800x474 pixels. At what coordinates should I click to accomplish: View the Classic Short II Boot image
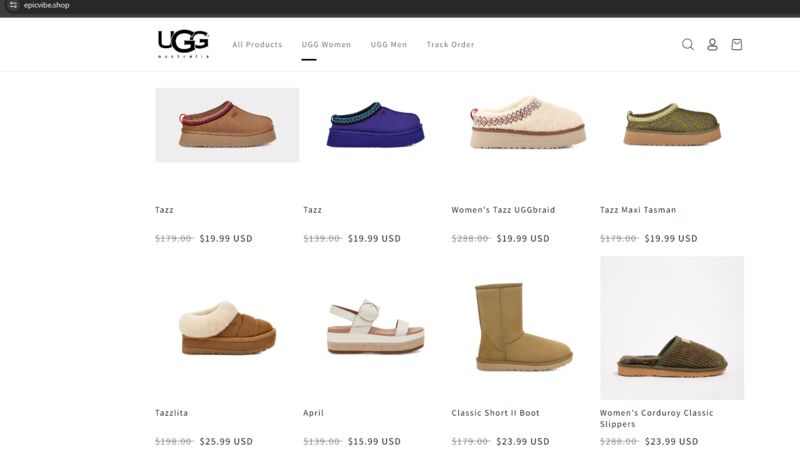point(523,328)
